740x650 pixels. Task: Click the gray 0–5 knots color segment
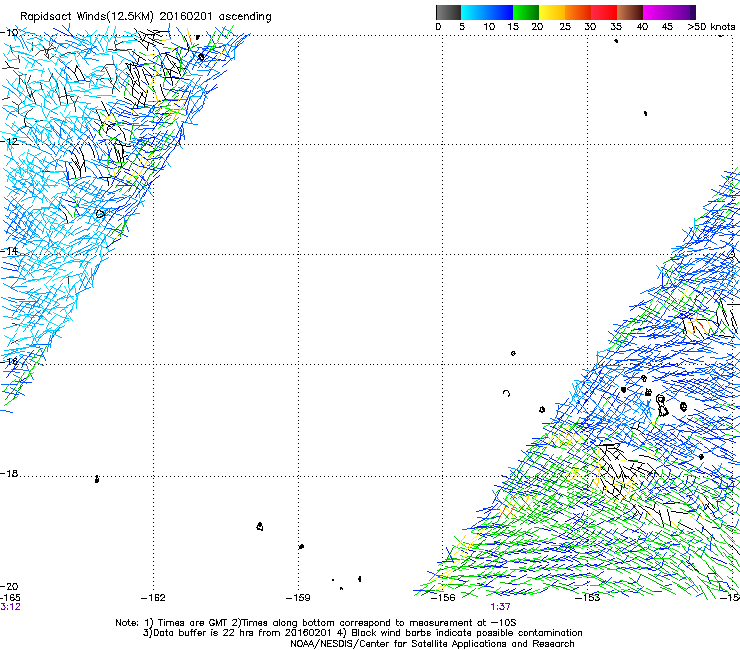click(x=448, y=12)
